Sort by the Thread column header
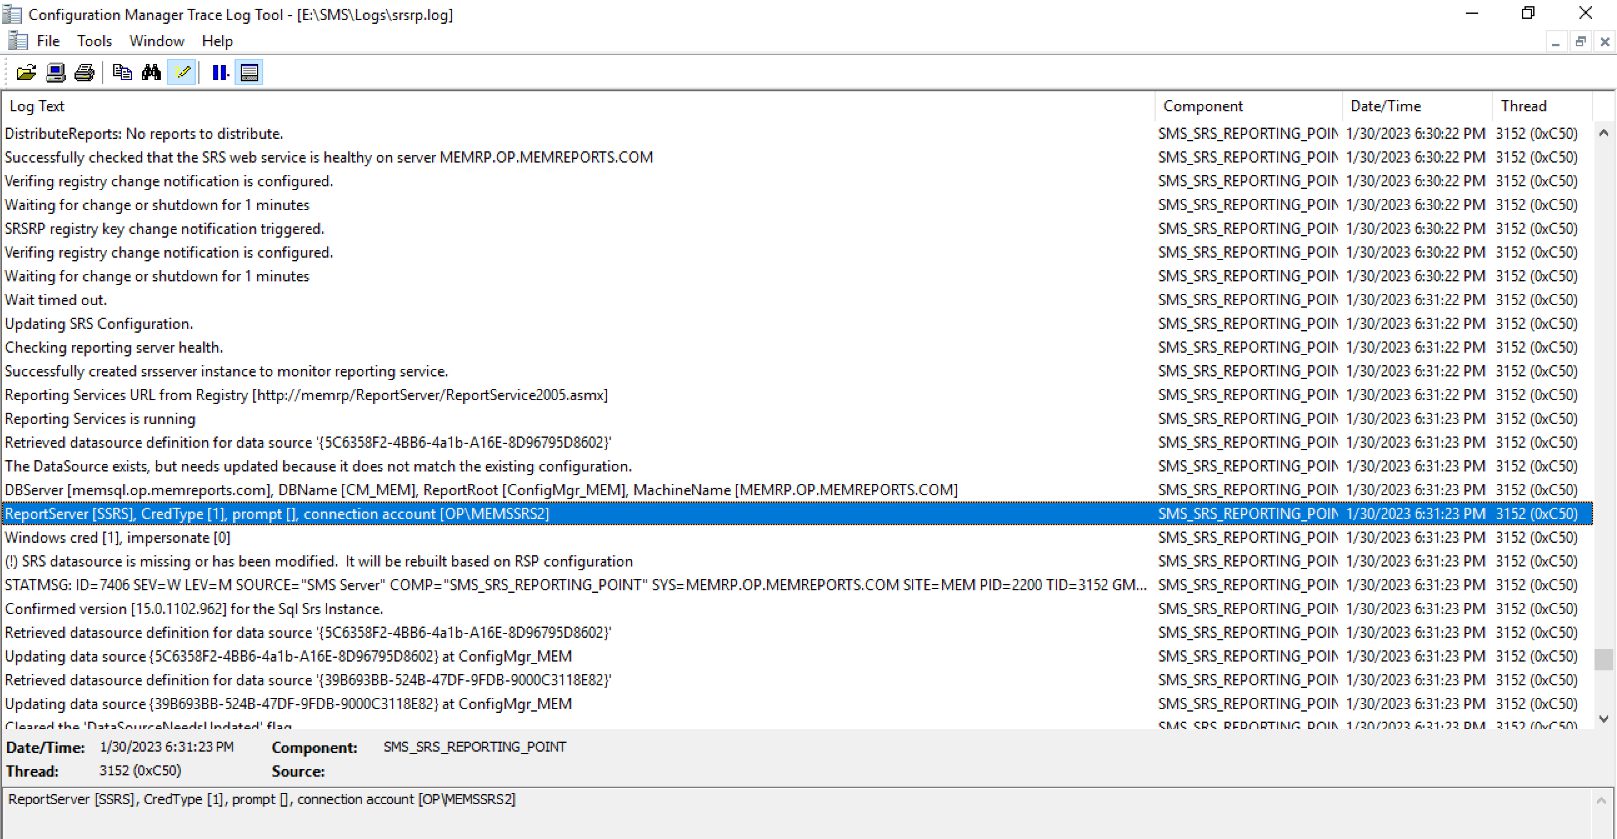1617x839 pixels. click(1541, 106)
